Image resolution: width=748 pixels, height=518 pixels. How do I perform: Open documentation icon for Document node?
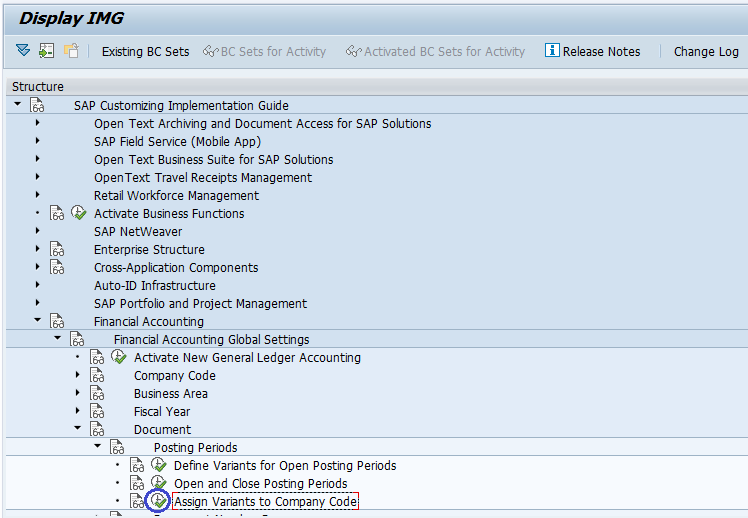(x=97, y=429)
